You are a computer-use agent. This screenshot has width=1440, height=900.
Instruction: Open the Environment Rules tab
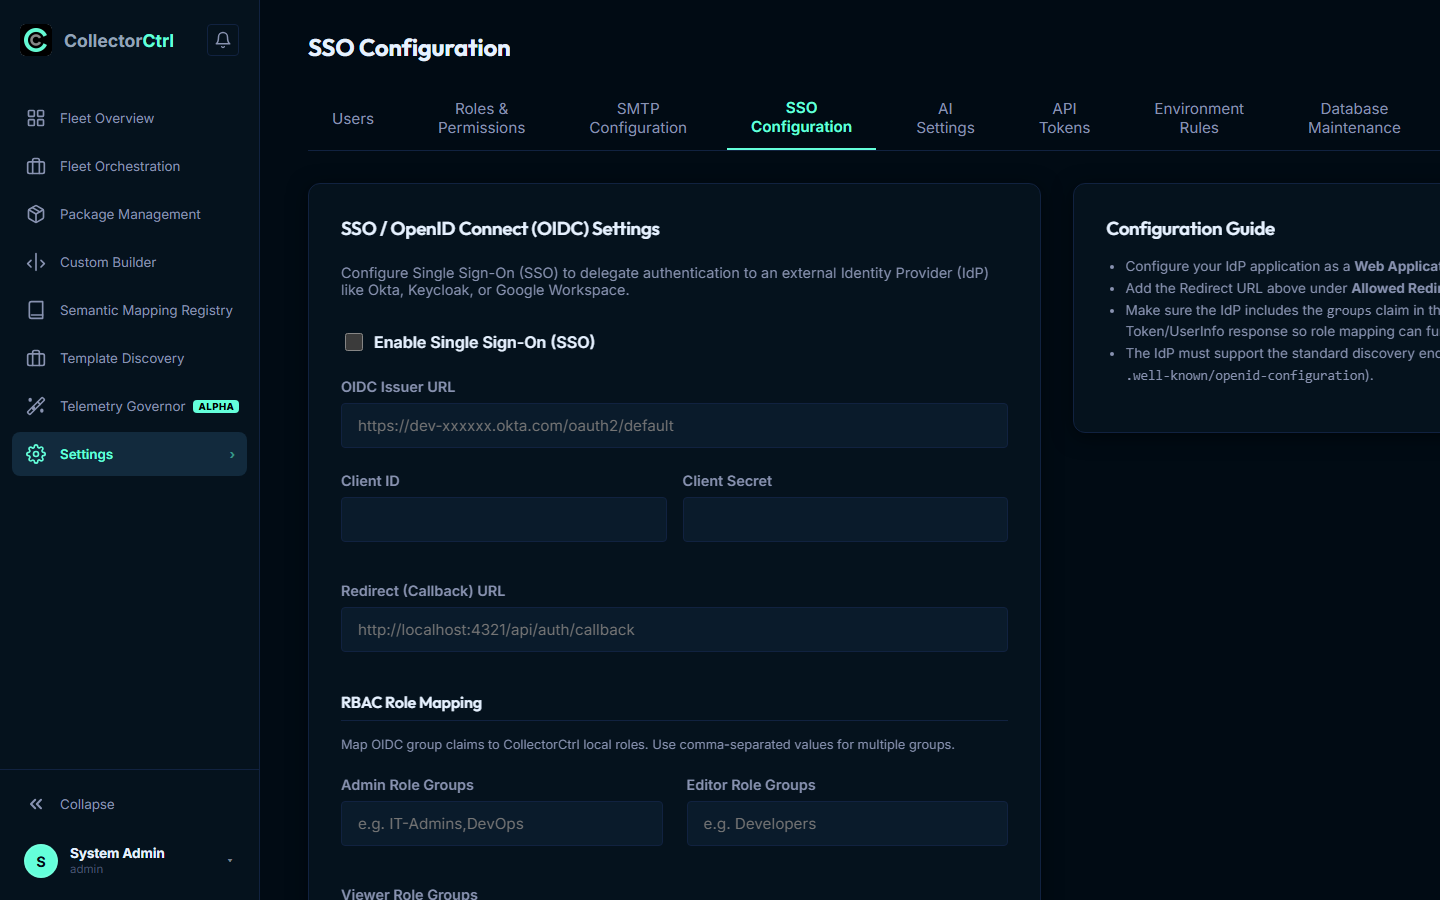point(1199,119)
